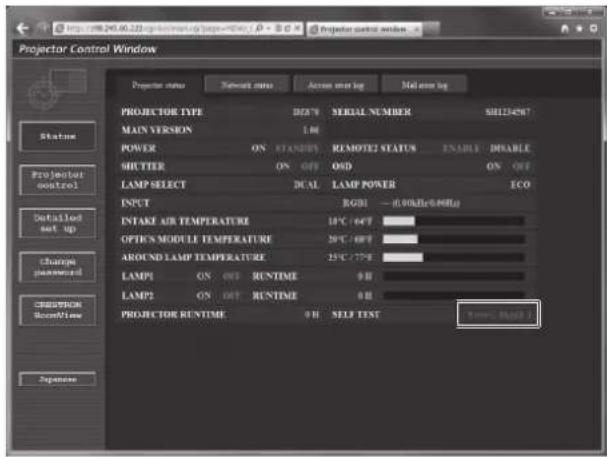Click the LAMP POWER value ECO
607x457 pixels.
pyautogui.click(x=520, y=185)
